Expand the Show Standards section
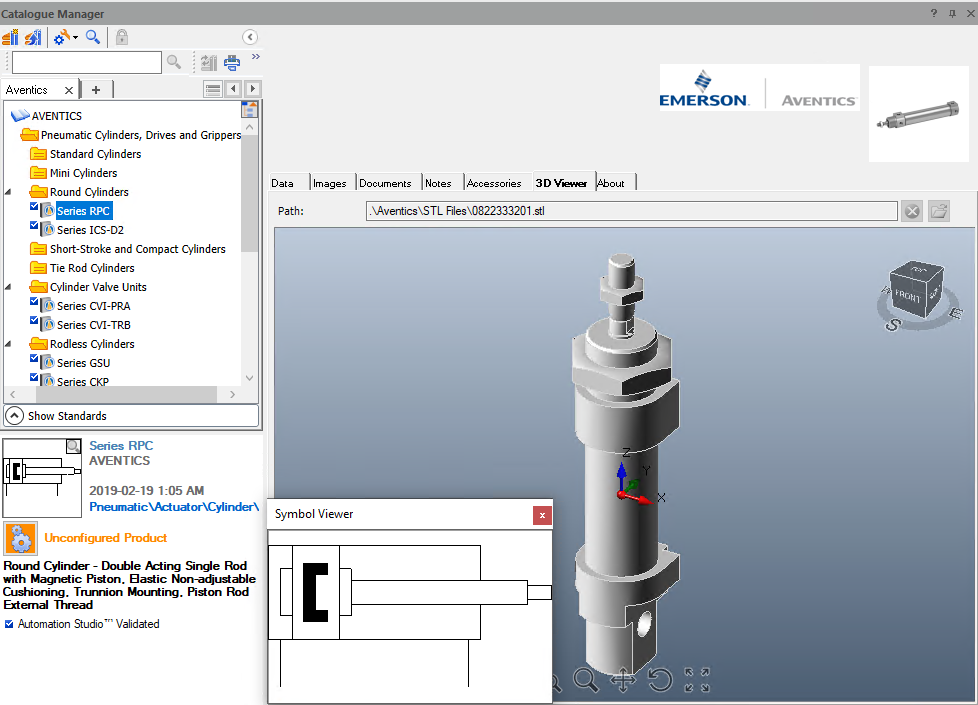Viewport: 978px width, 705px height. point(15,416)
